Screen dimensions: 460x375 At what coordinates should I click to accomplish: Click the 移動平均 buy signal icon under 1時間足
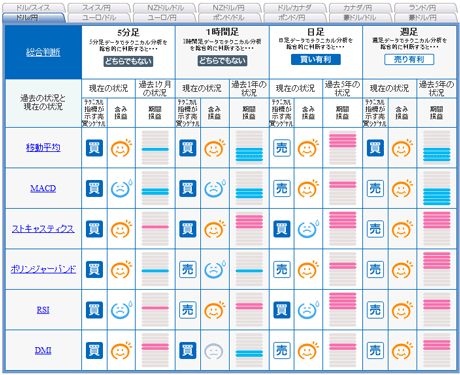pos(188,148)
